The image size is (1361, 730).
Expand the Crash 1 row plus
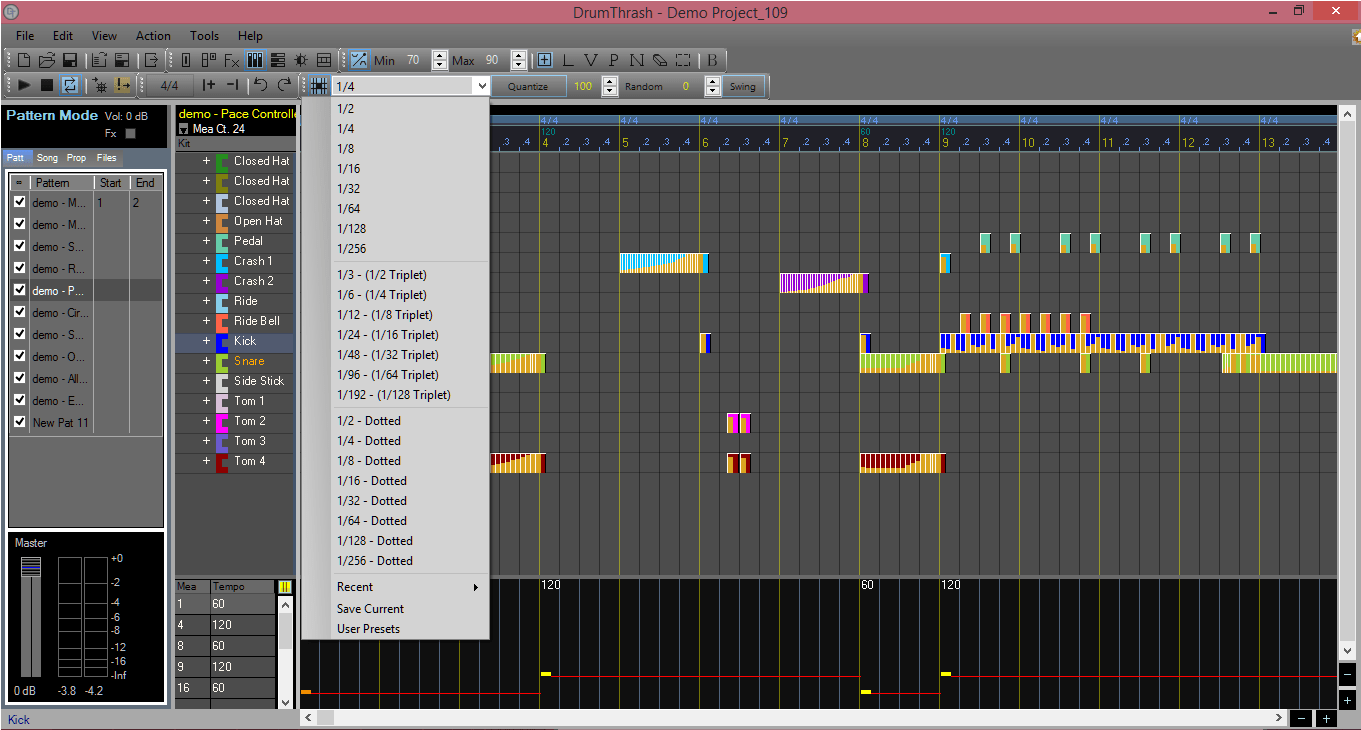207,261
